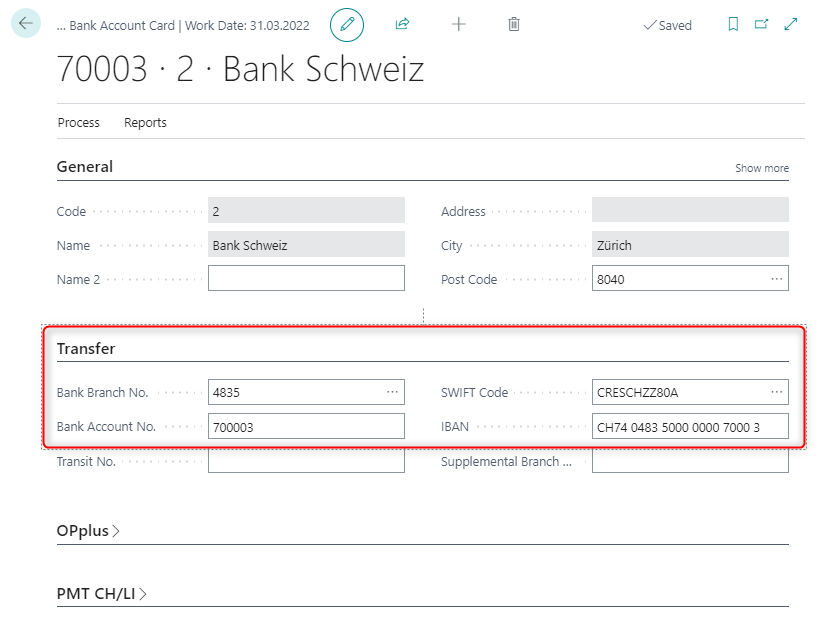Click the back arrow button
Image resolution: width=831 pixels, height=641 pixels.
[26, 24]
